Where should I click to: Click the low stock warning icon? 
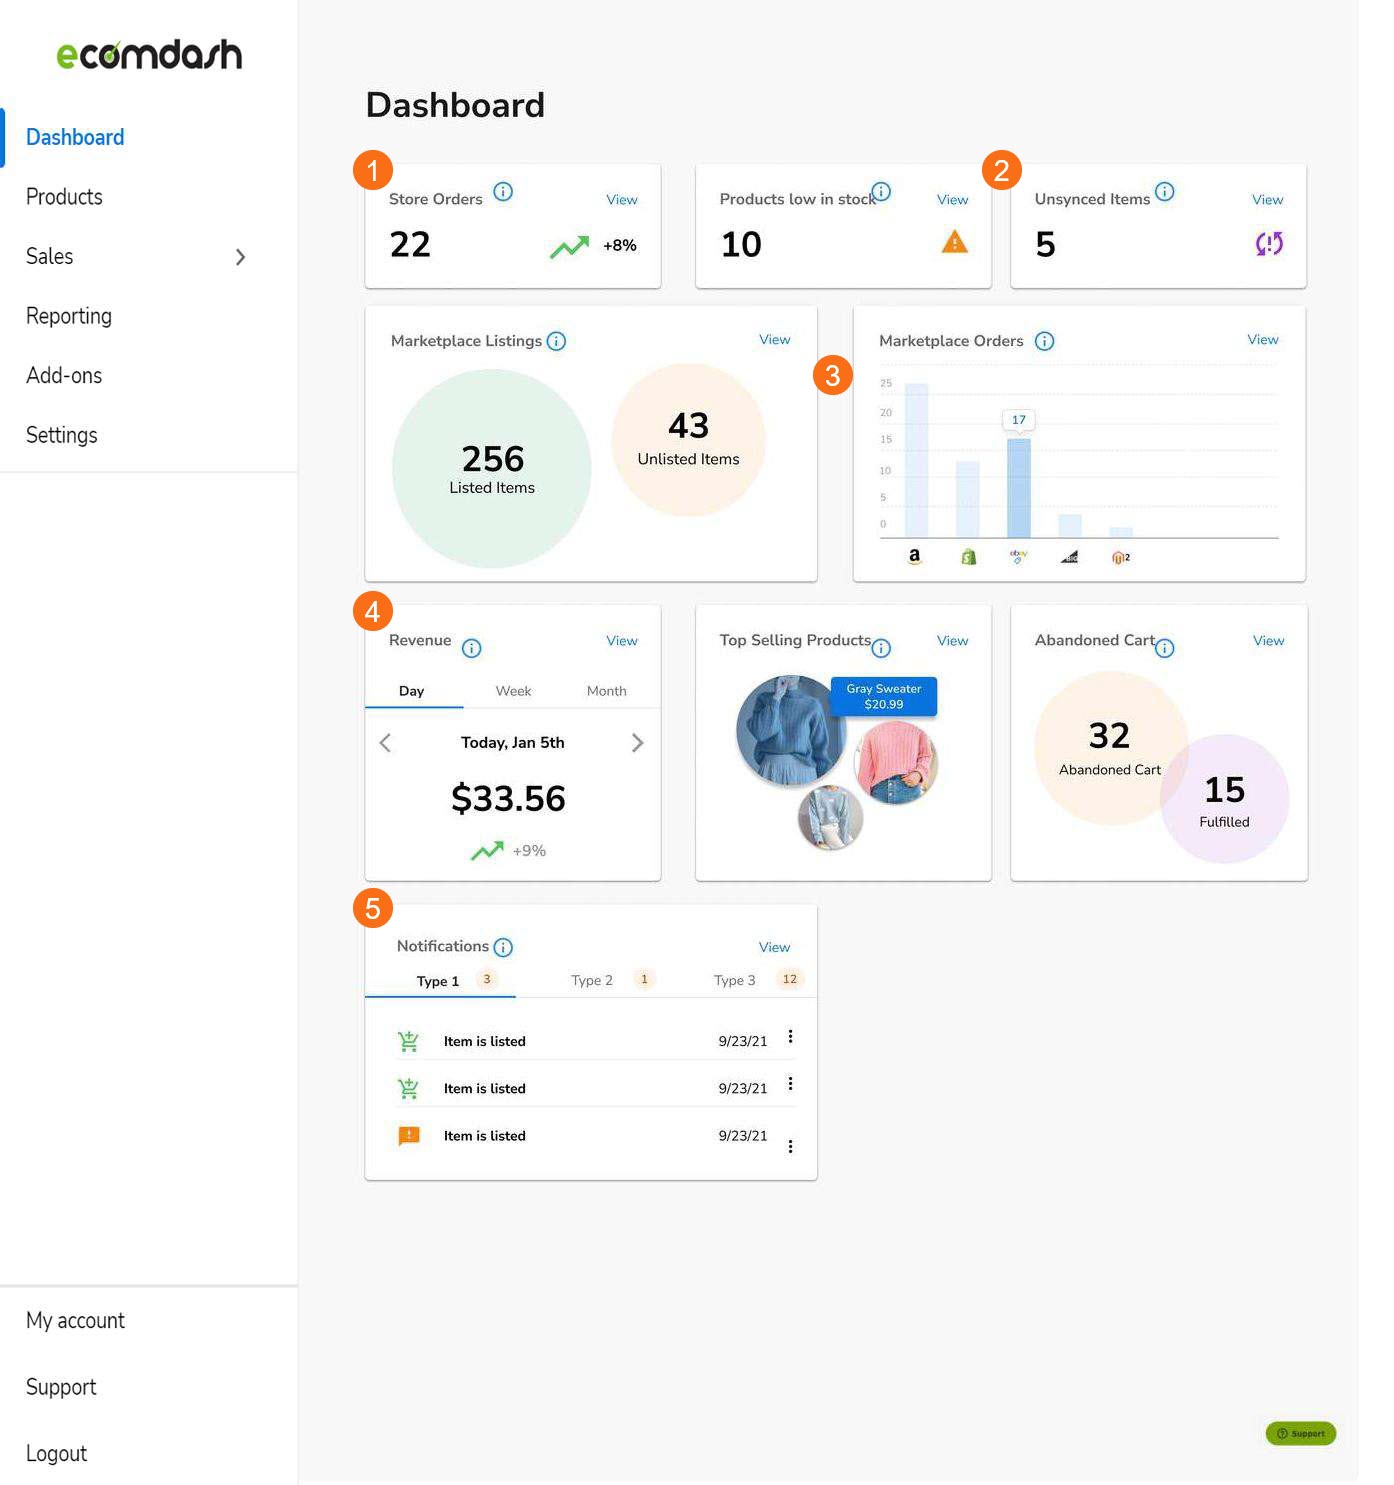coord(955,243)
